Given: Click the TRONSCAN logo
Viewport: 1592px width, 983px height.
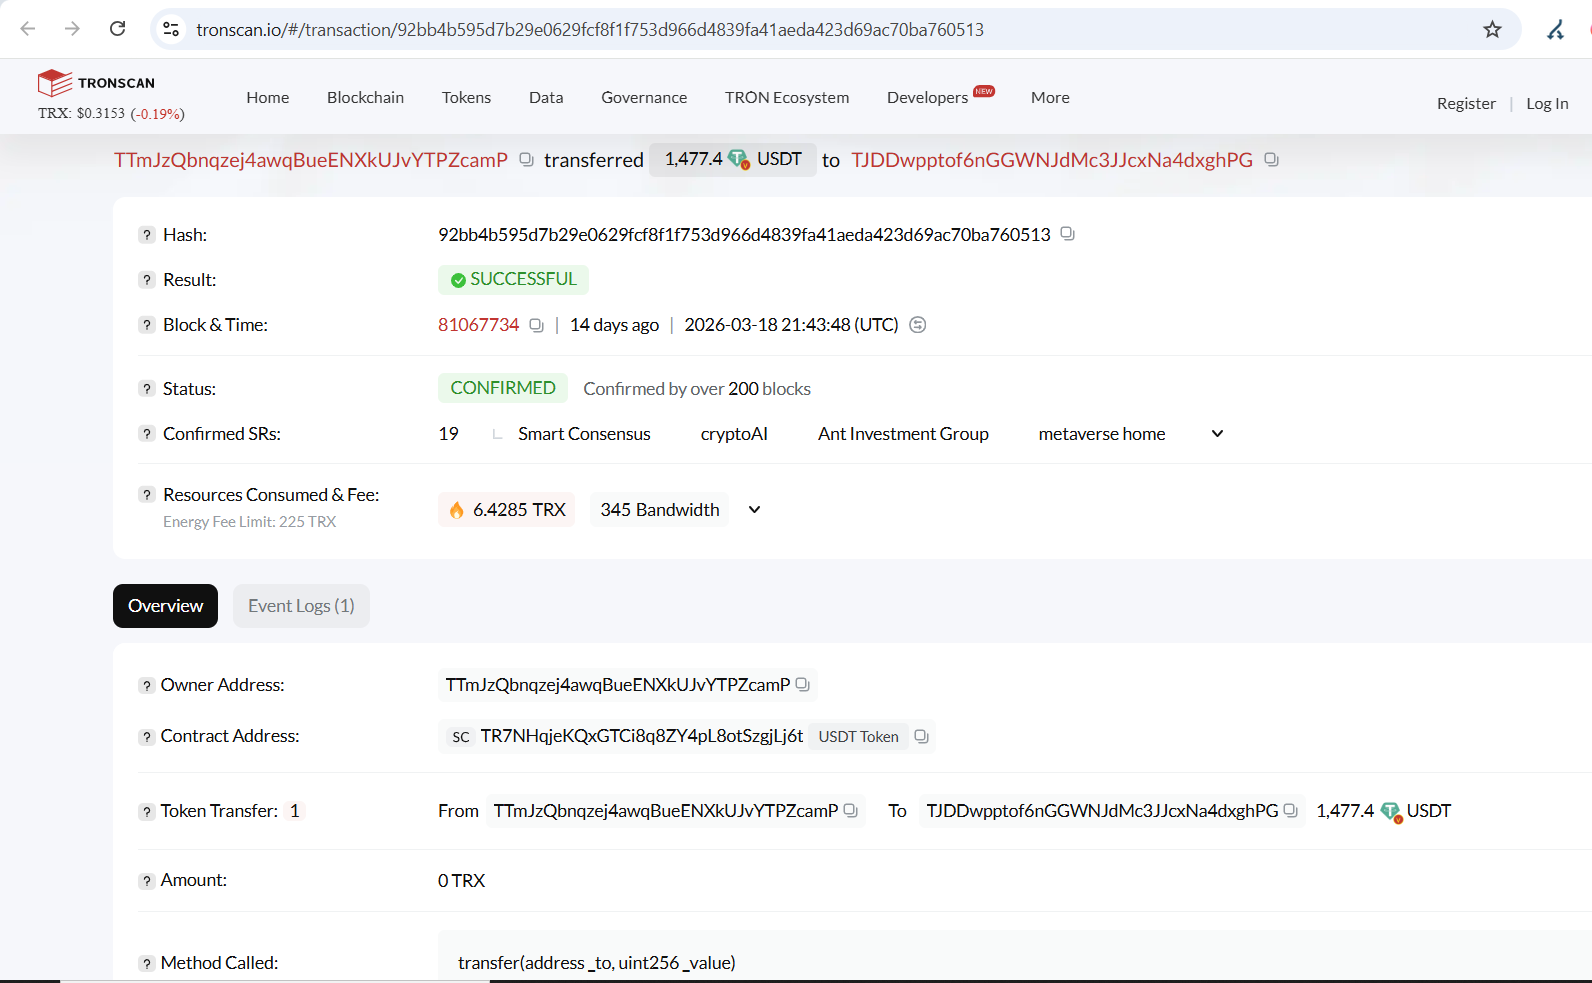Looking at the screenshot, I should point(96,83).
